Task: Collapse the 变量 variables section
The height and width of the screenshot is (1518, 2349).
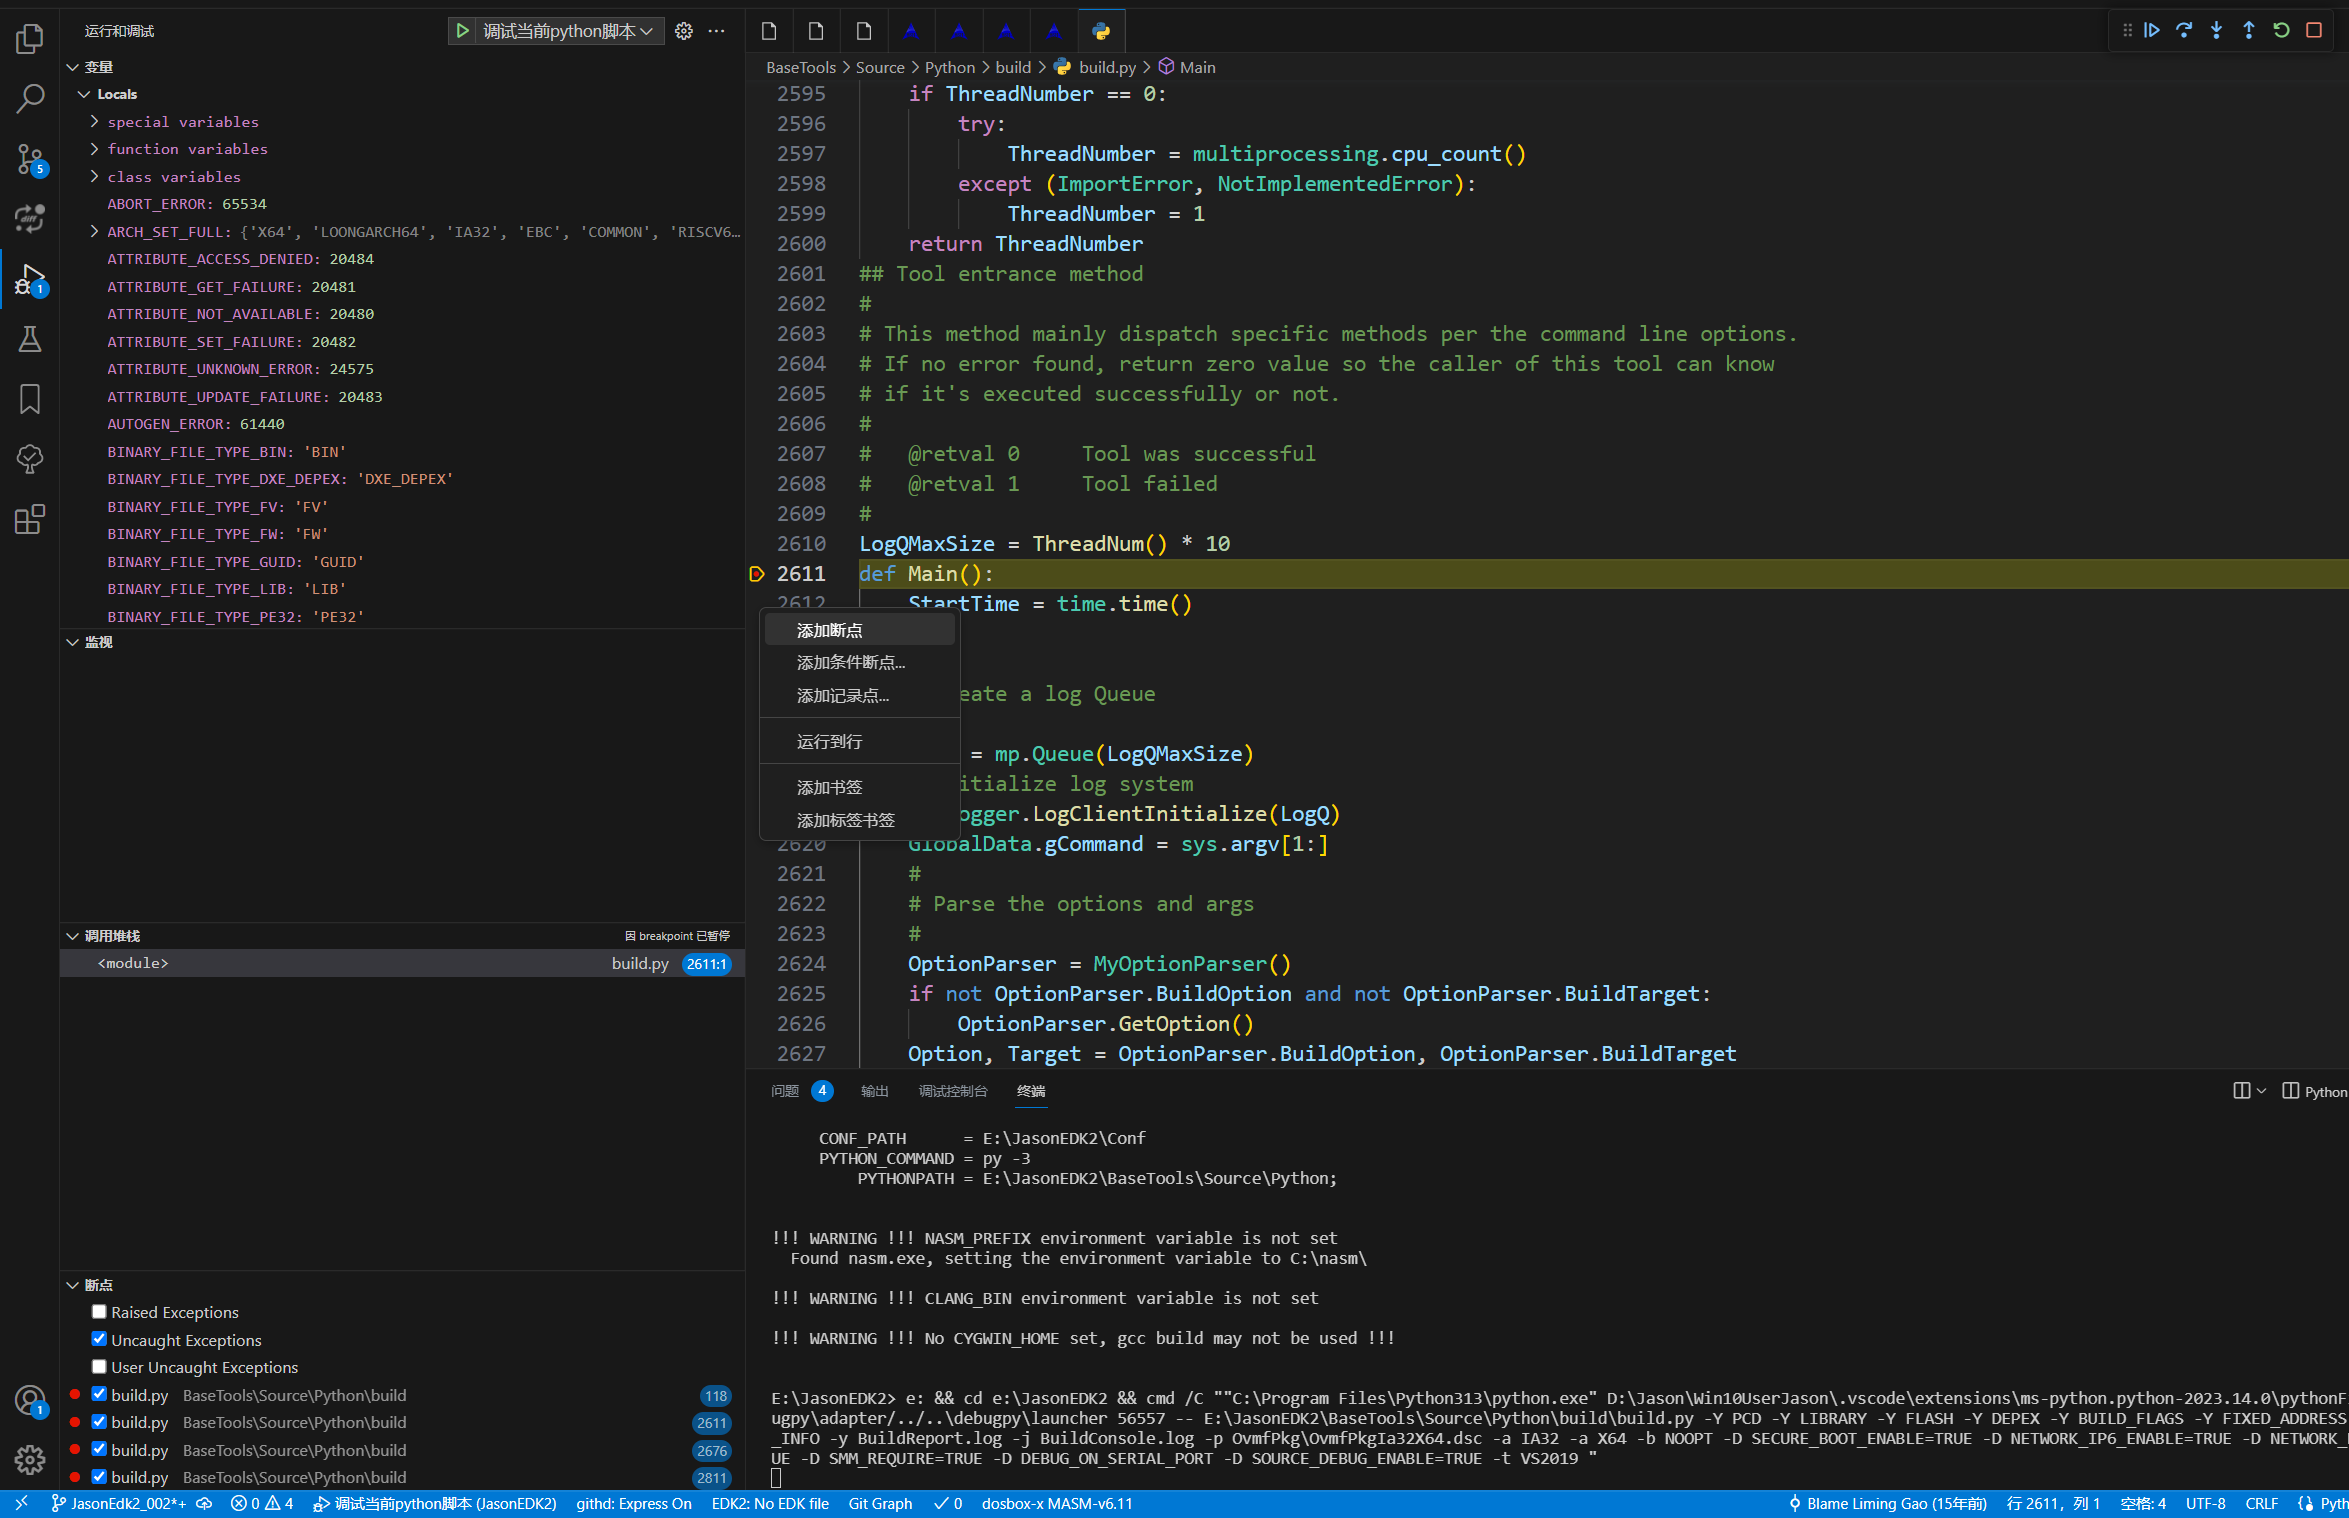Action: 72,67
